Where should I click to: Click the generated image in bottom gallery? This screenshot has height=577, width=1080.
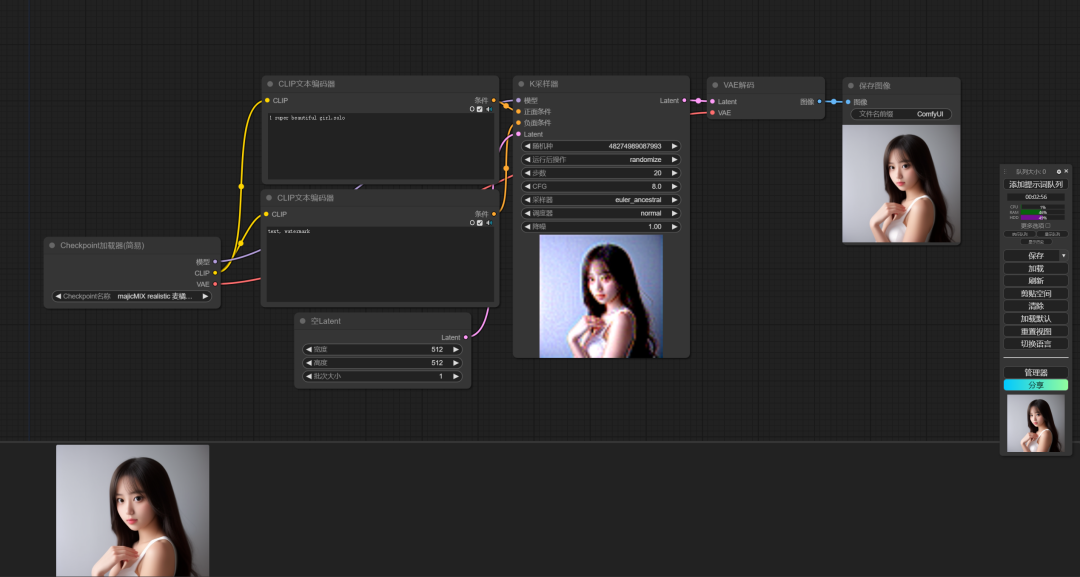132,510
